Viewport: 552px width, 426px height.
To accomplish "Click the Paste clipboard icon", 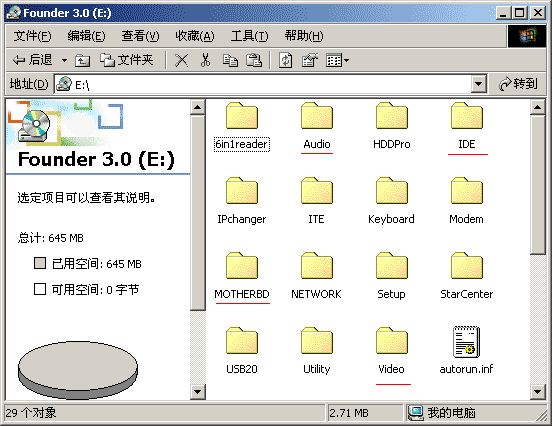I will [253, 60].
